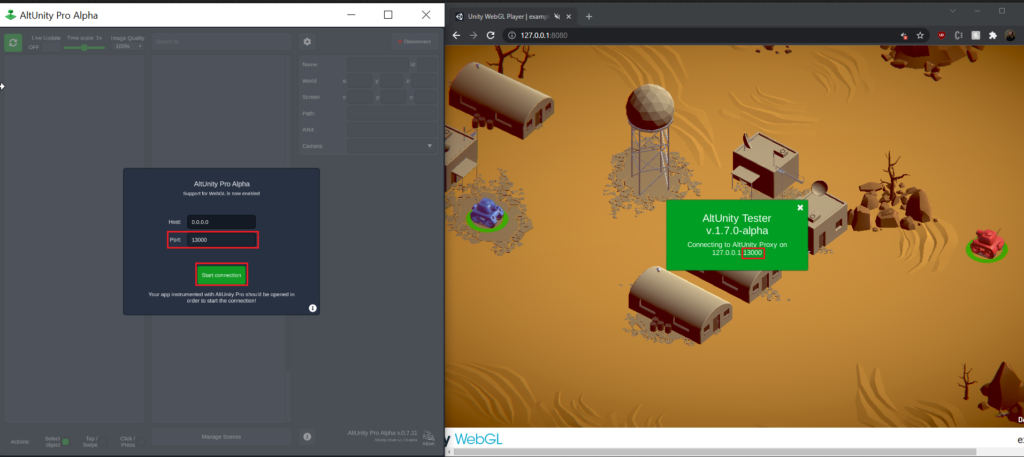Bookmark this page with the star icon
The height and width of the screenshot is (457, 1024).
point(920,35)
